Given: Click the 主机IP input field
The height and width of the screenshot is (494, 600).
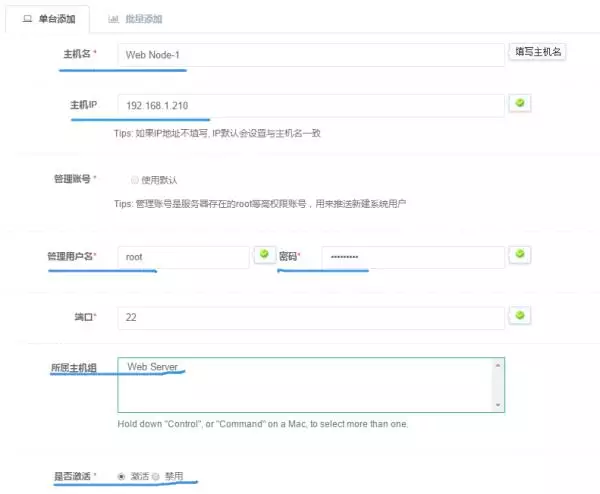Looking at the screenshot, I should click(311, 106).
